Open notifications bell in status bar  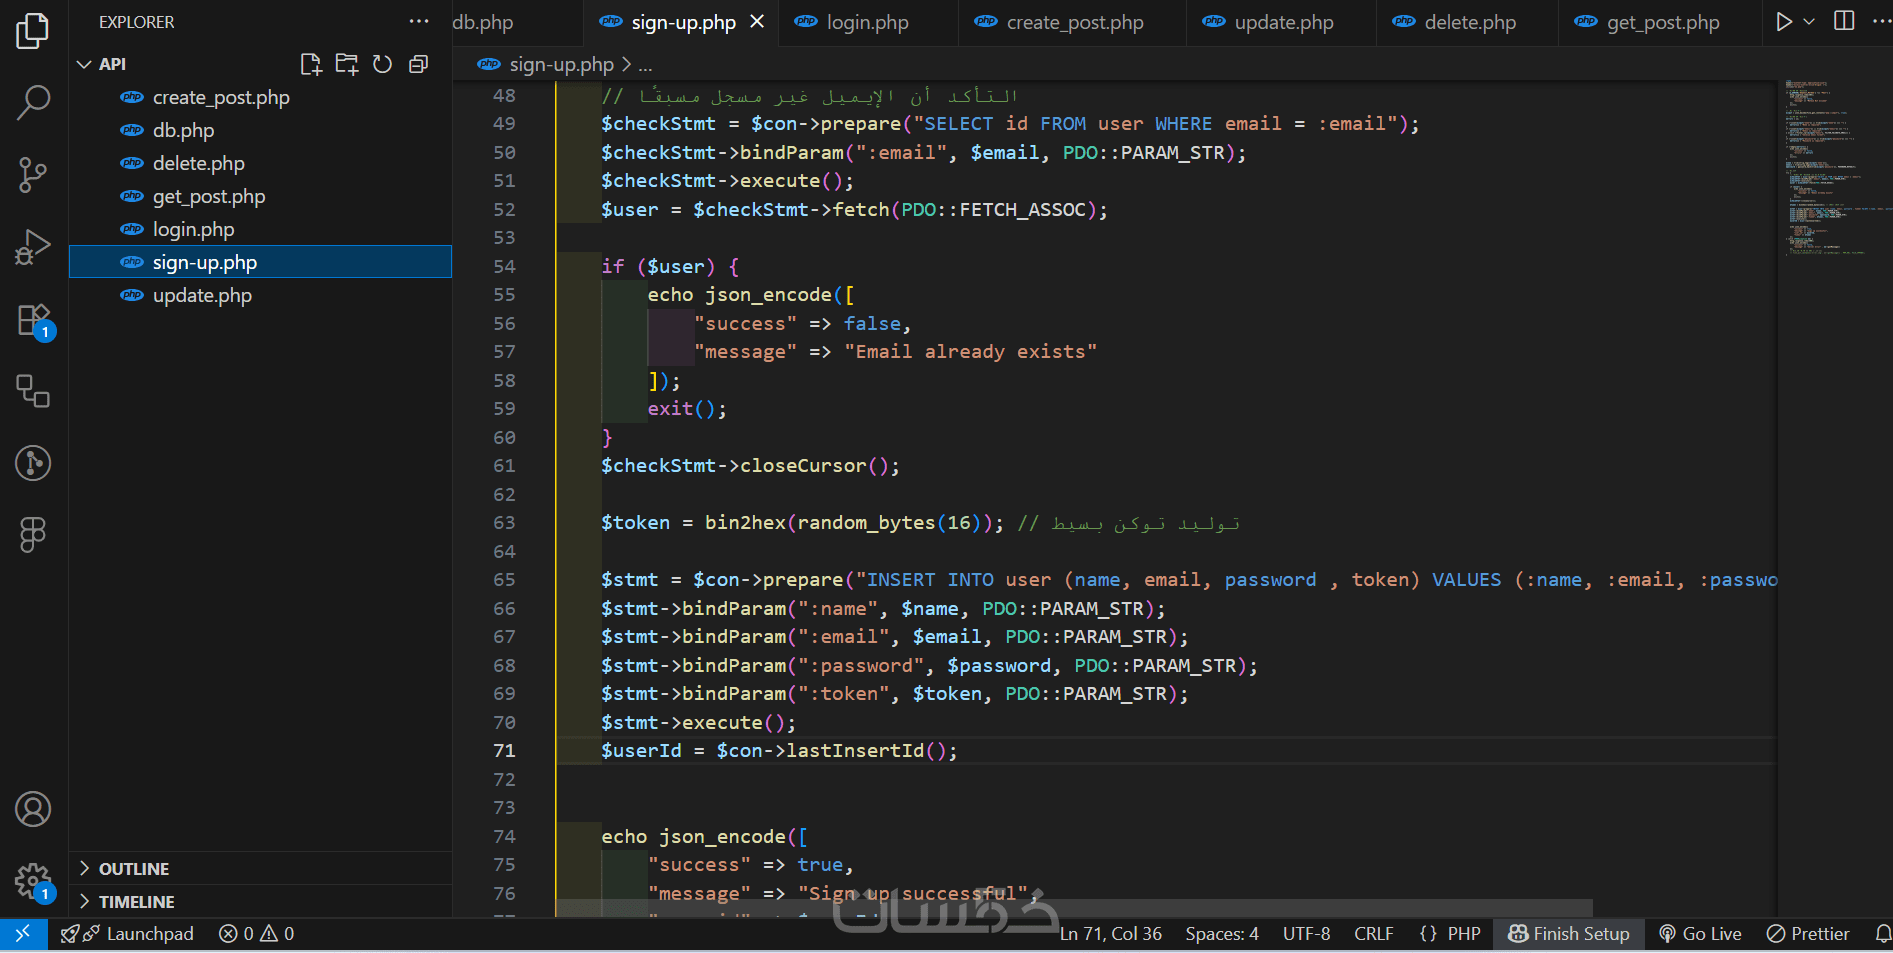click(1882, 934)
